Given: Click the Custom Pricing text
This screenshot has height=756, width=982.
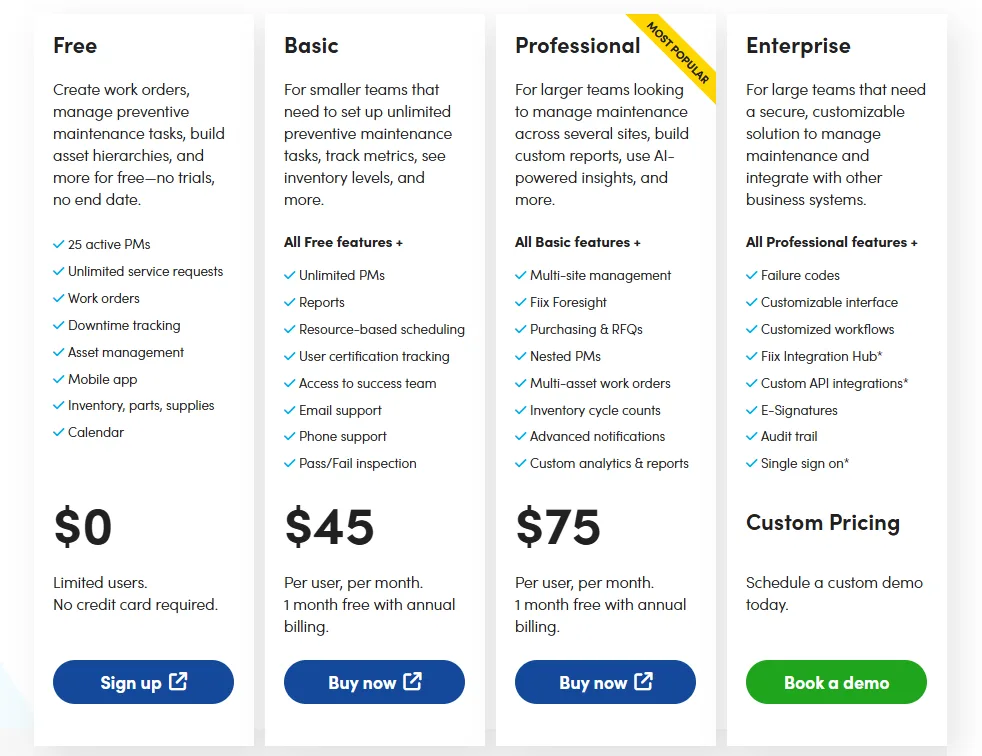Looking at the screenshot, I should coord(823,522).
